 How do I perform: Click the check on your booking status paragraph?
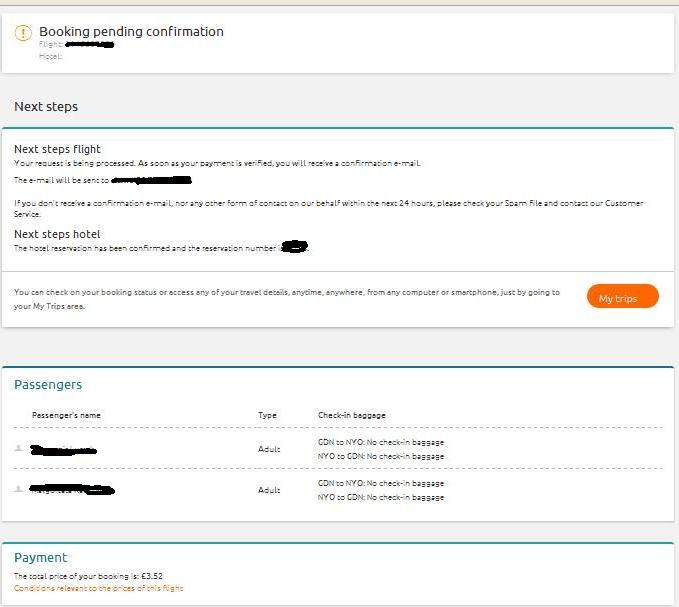click(x=287, y=299)
